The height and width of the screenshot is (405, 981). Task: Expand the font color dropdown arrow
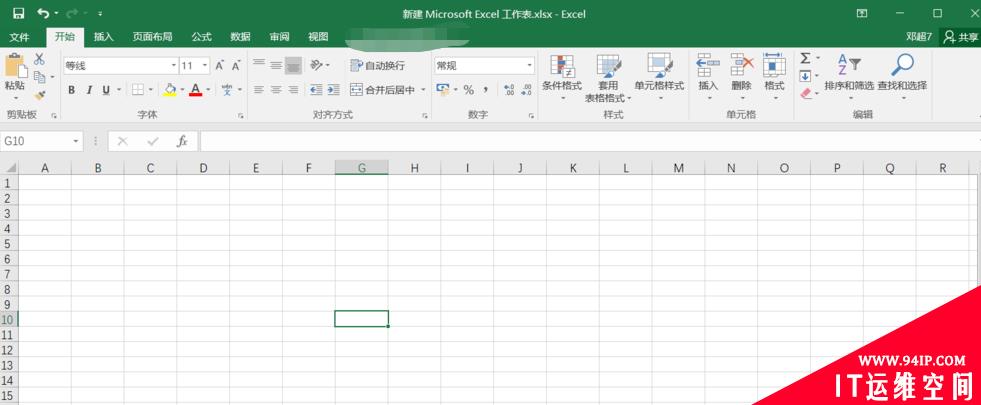(x=208, y=90)
